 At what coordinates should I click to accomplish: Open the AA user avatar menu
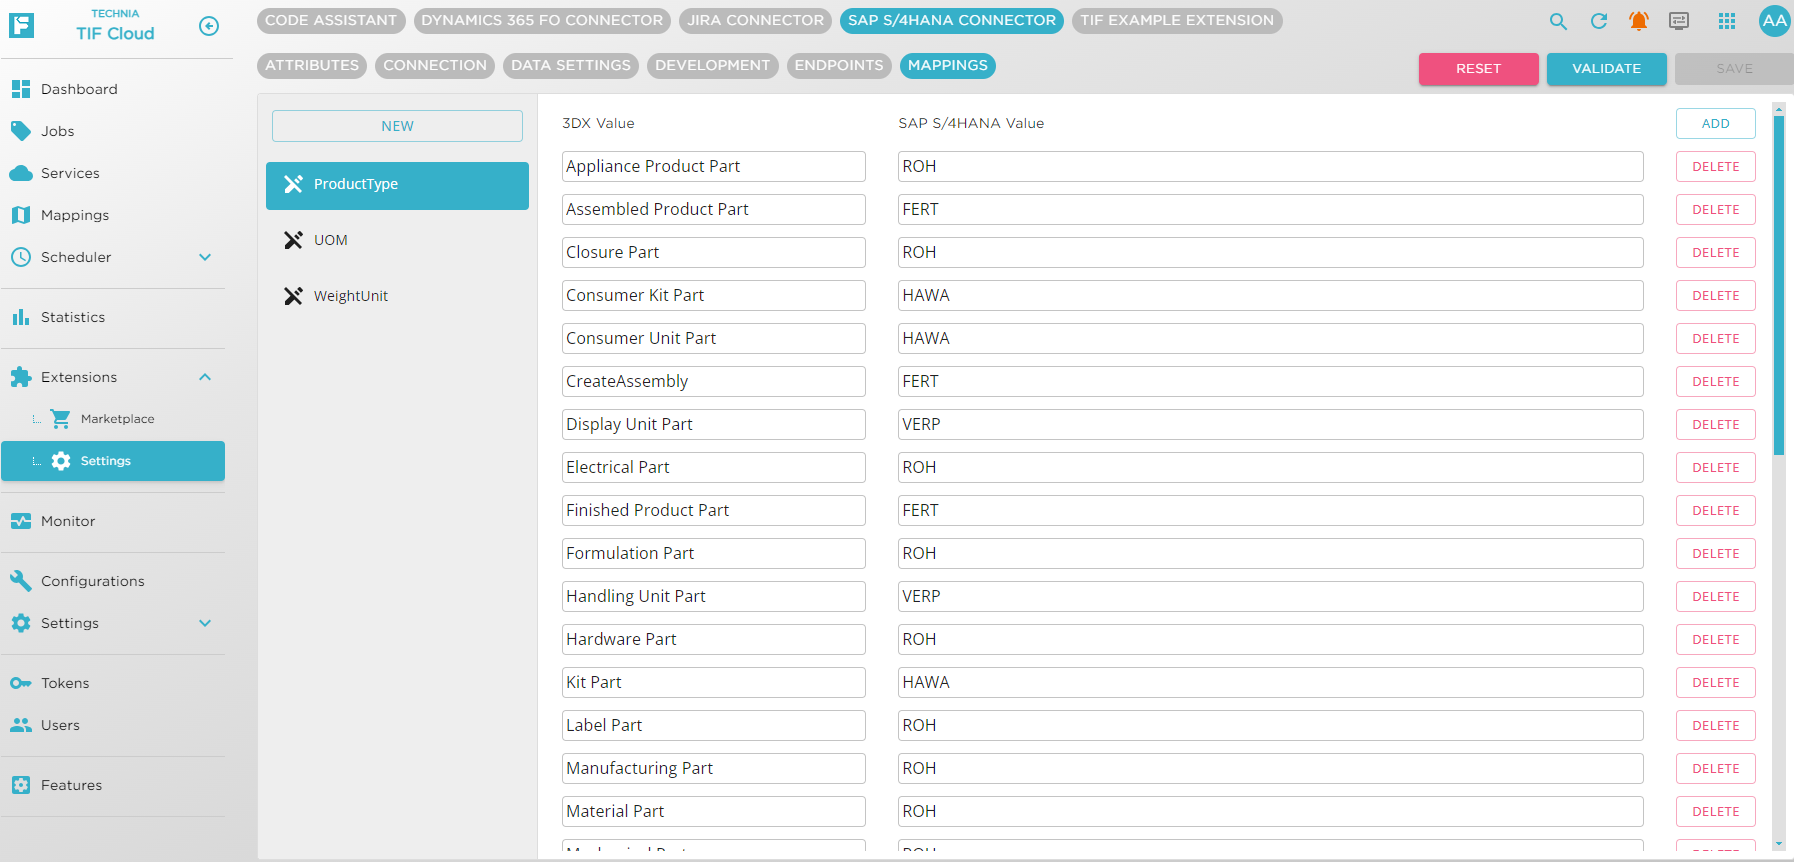click(1774, 21)
